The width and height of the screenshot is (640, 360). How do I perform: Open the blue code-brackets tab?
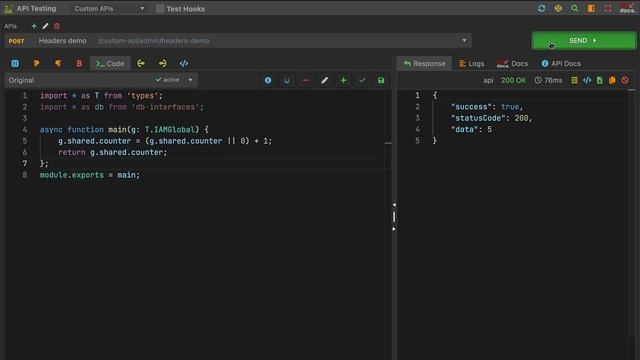[184, 63]
